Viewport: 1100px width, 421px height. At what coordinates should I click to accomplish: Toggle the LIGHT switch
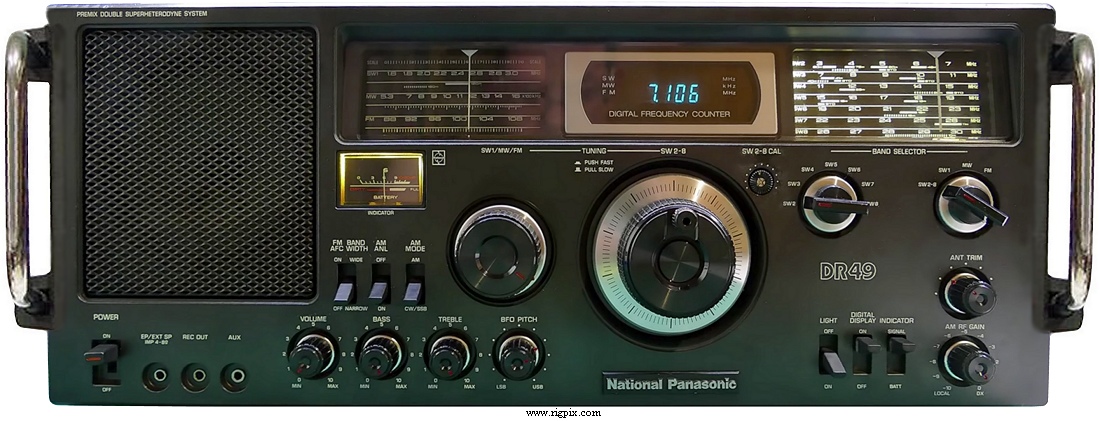tap(831, 355)
